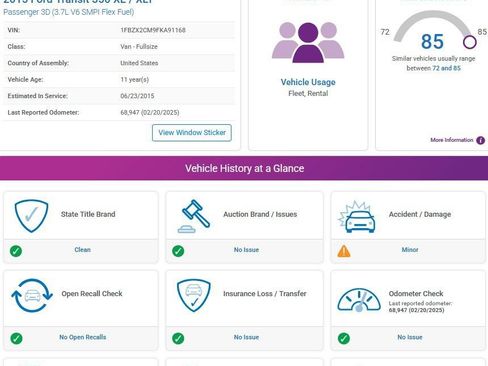Click green checkmark beside Clean status

pos(16,251)
